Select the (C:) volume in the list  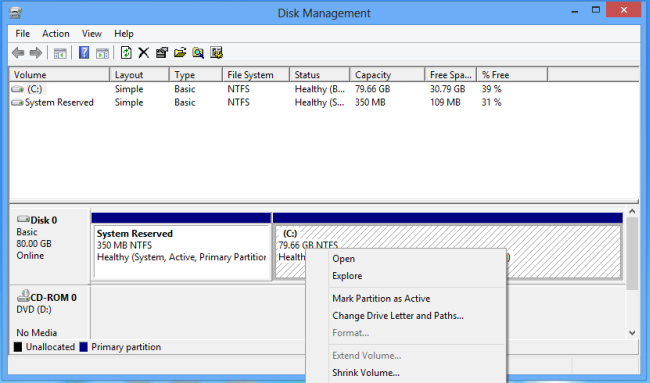(x=35, y=89)
